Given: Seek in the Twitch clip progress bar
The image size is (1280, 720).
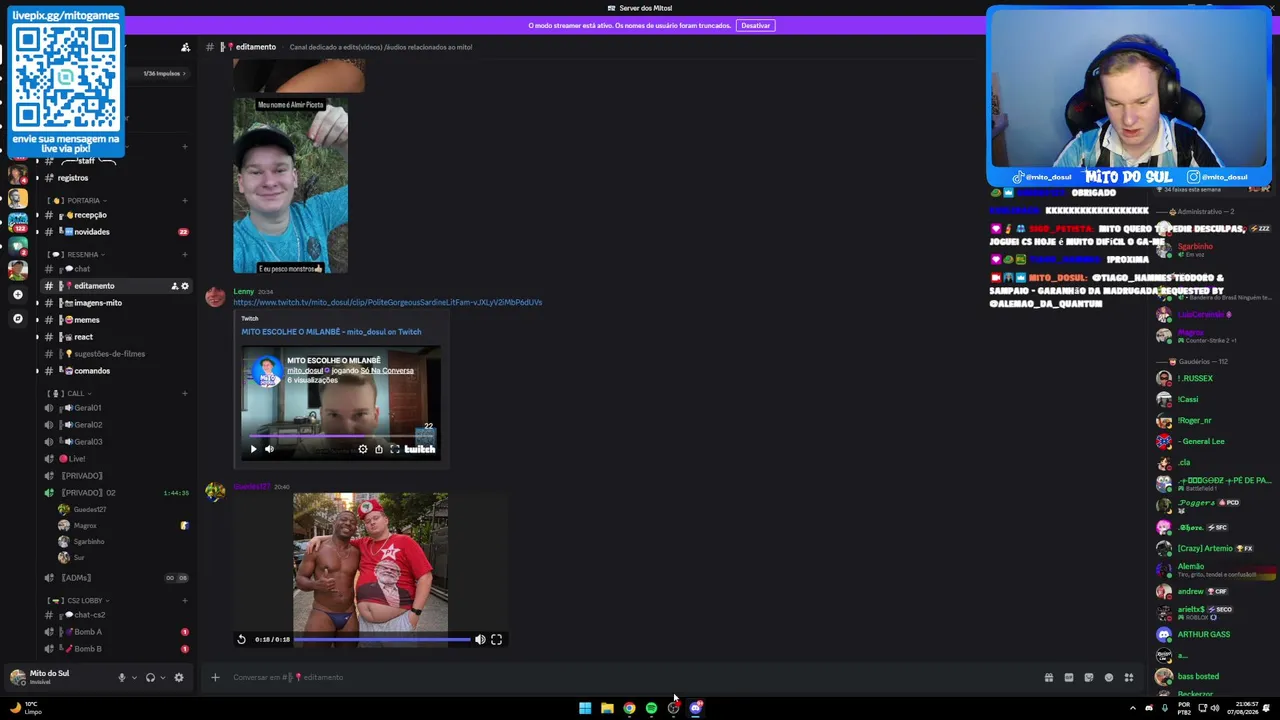Looking at the screenshot, I should 341,437.
